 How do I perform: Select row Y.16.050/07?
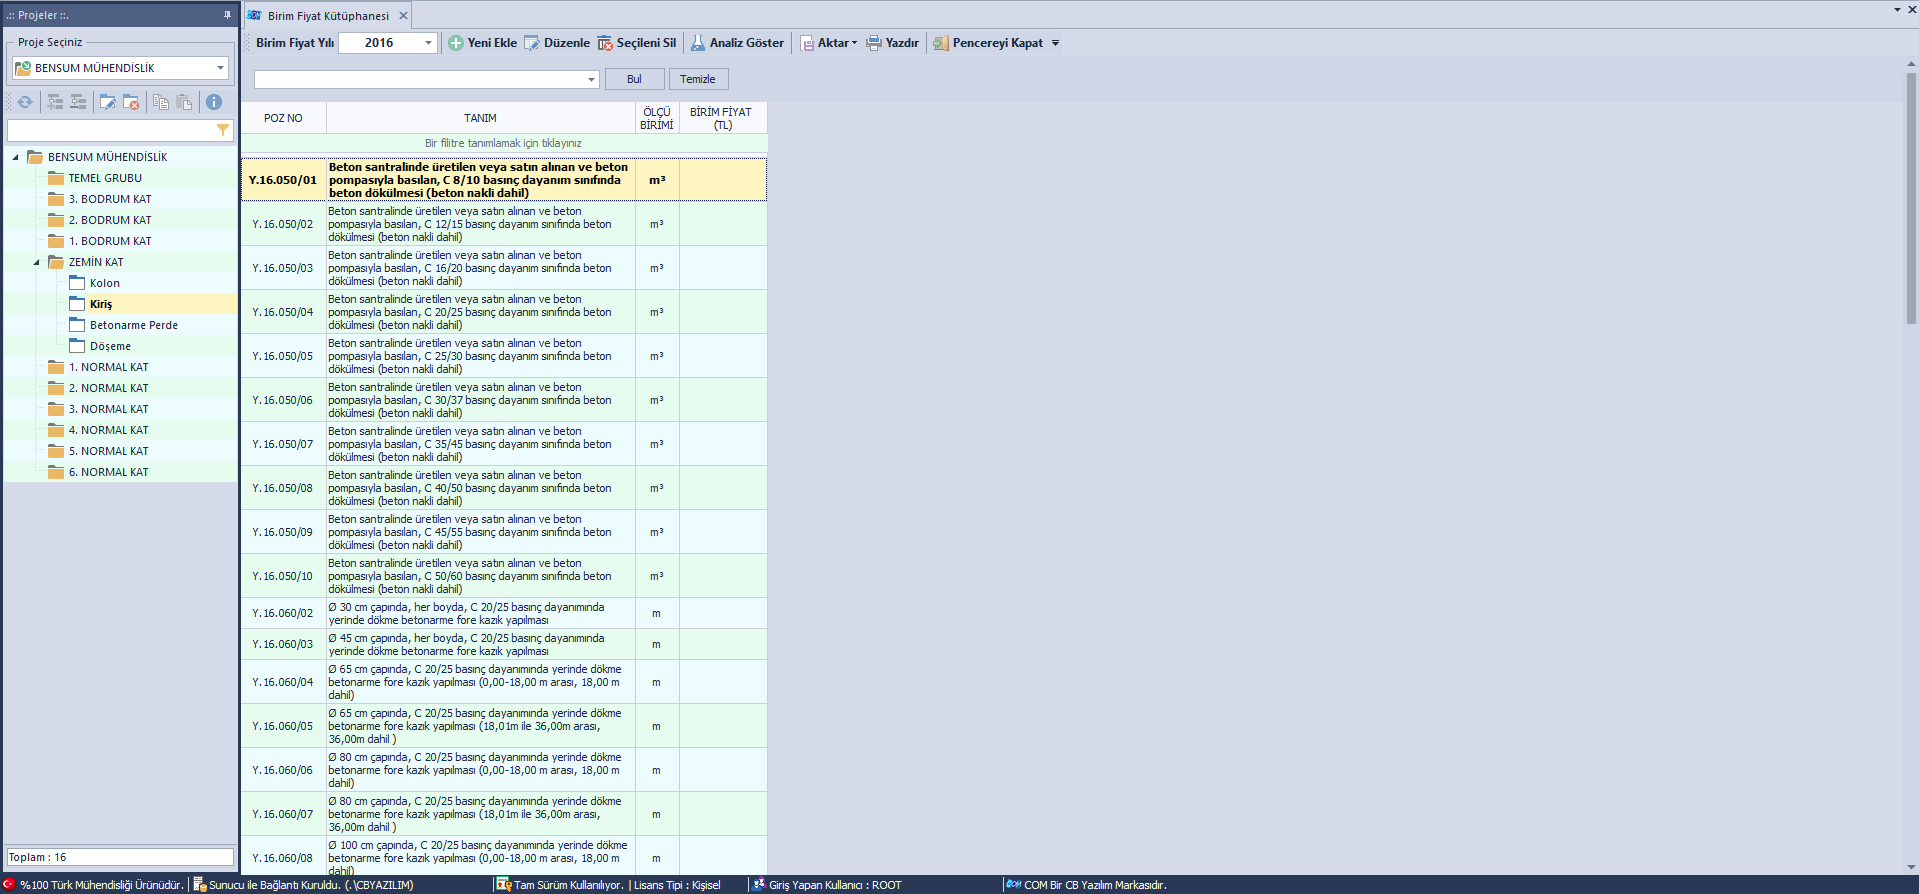click(503, 444)
